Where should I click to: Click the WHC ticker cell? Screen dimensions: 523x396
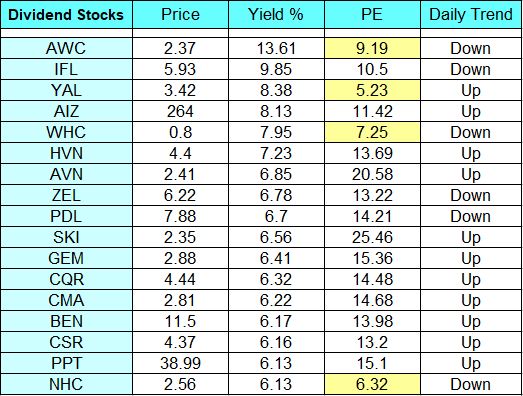pyautogui.click(x=66, y=132)
